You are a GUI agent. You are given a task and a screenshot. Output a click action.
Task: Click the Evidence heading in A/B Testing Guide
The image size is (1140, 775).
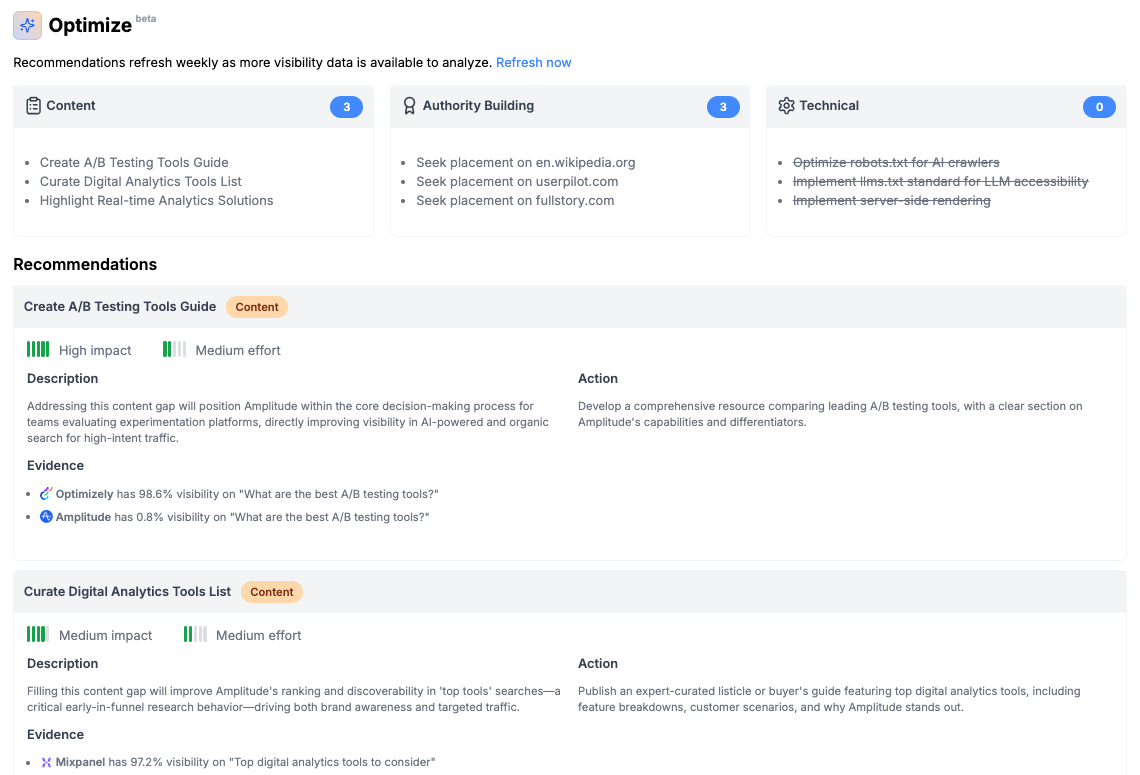[55, 466]
